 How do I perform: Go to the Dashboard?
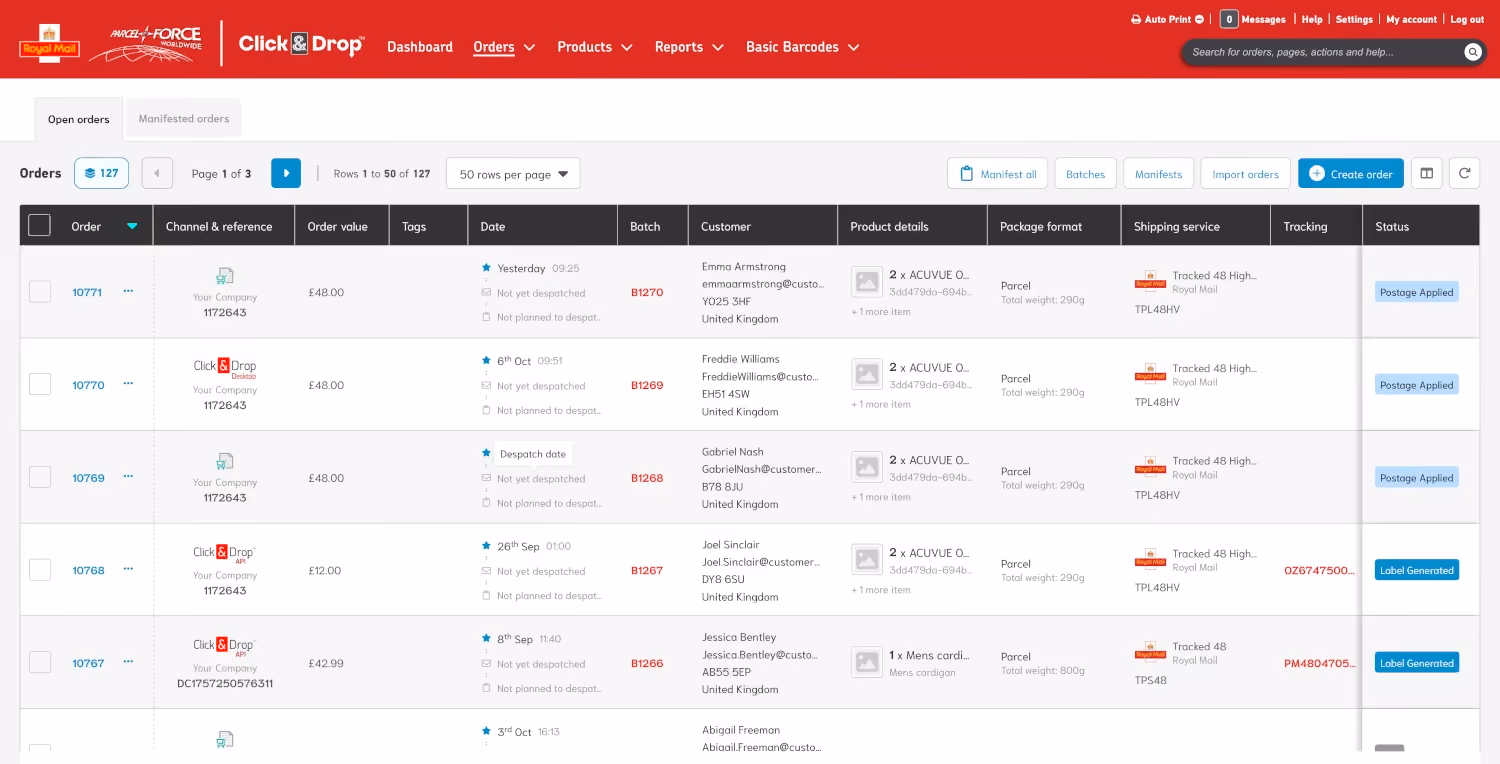point(420,47)
